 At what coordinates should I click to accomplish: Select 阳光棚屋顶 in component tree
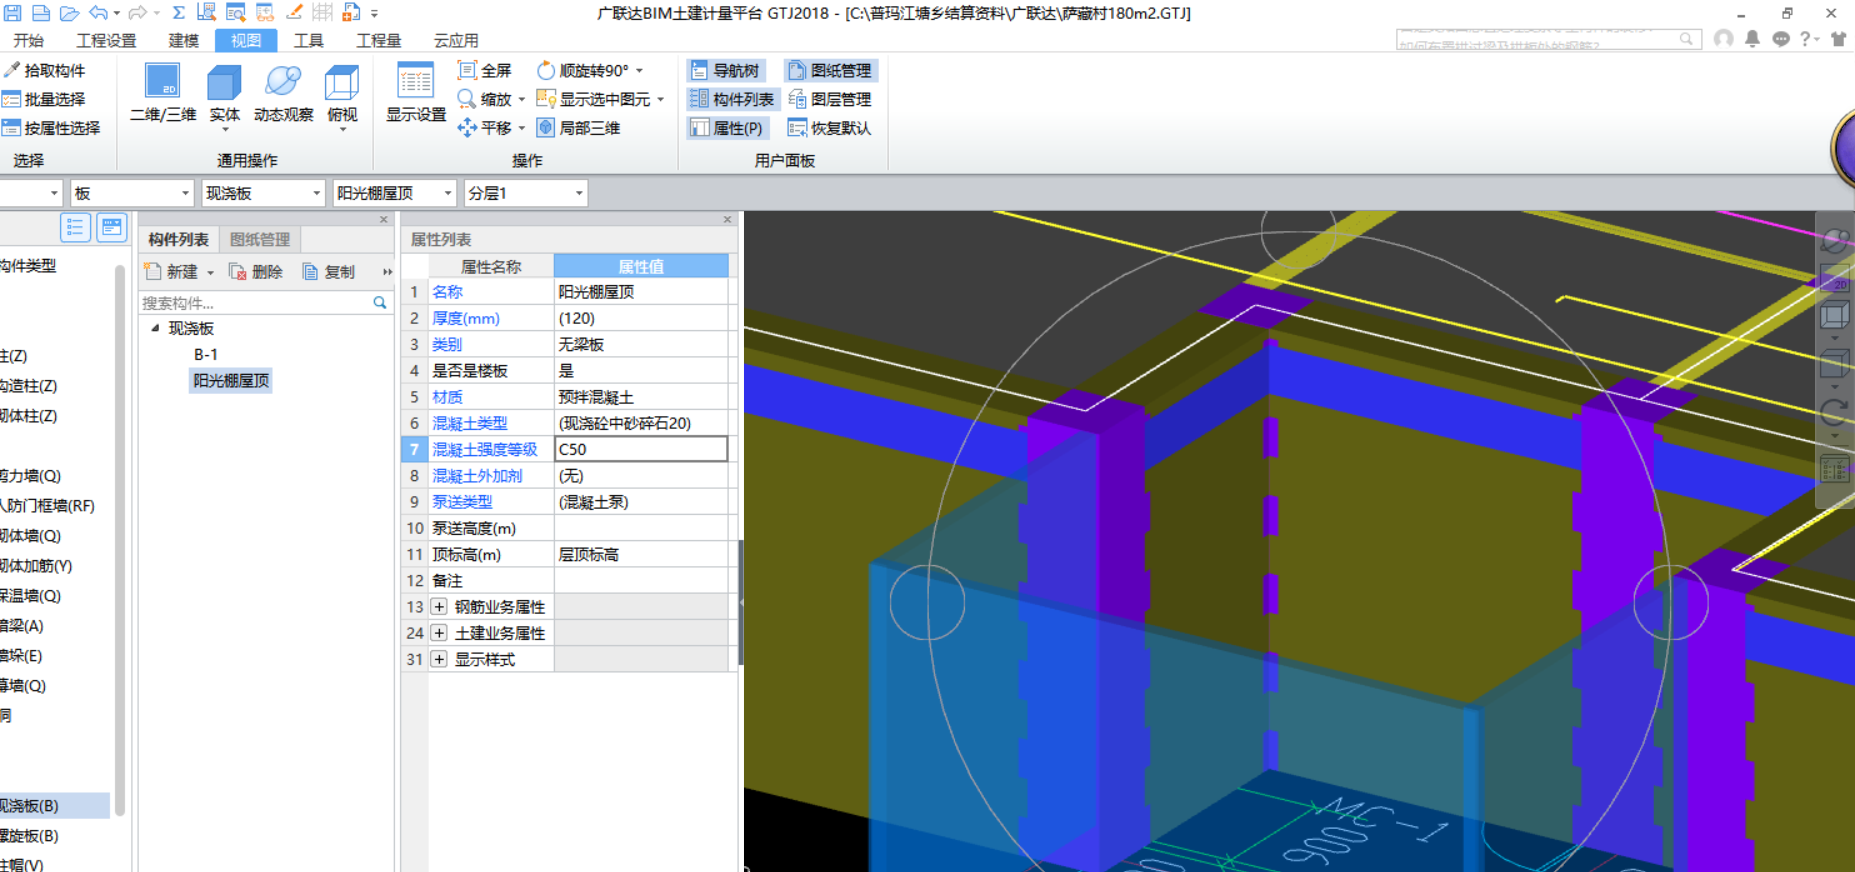tap(231, 381)
